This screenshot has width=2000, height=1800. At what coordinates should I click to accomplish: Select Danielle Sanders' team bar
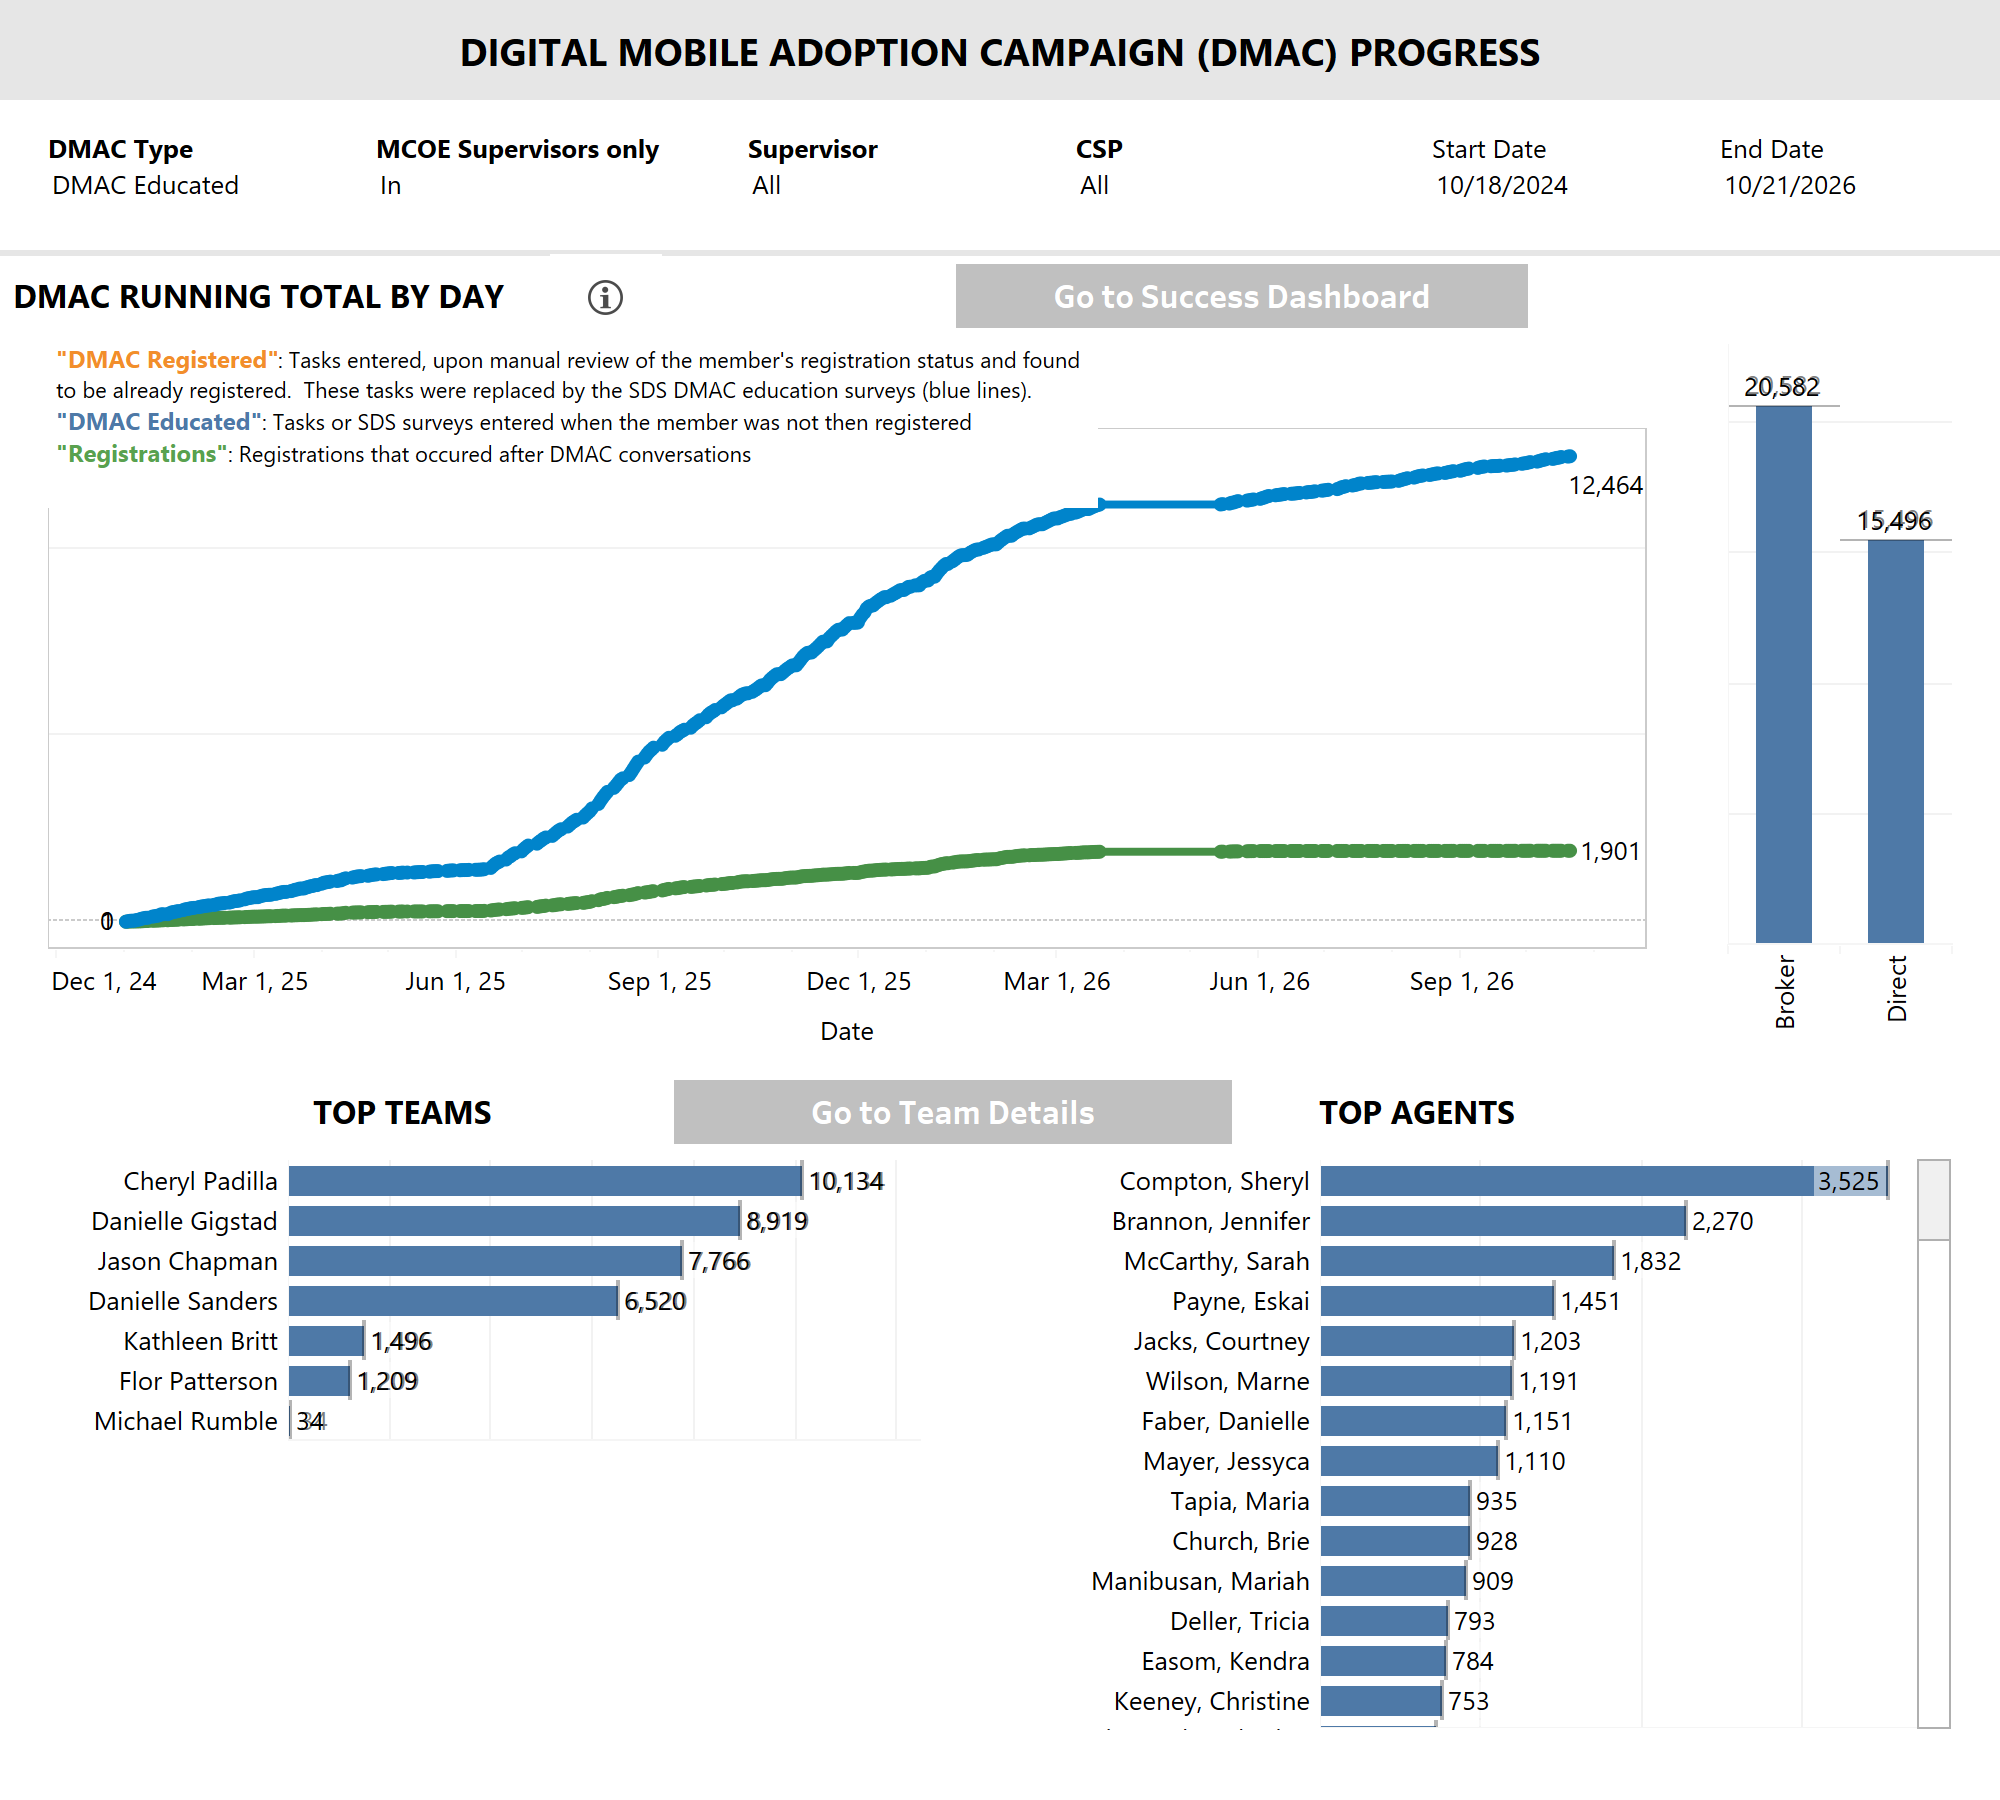[x=453, y=1301]
